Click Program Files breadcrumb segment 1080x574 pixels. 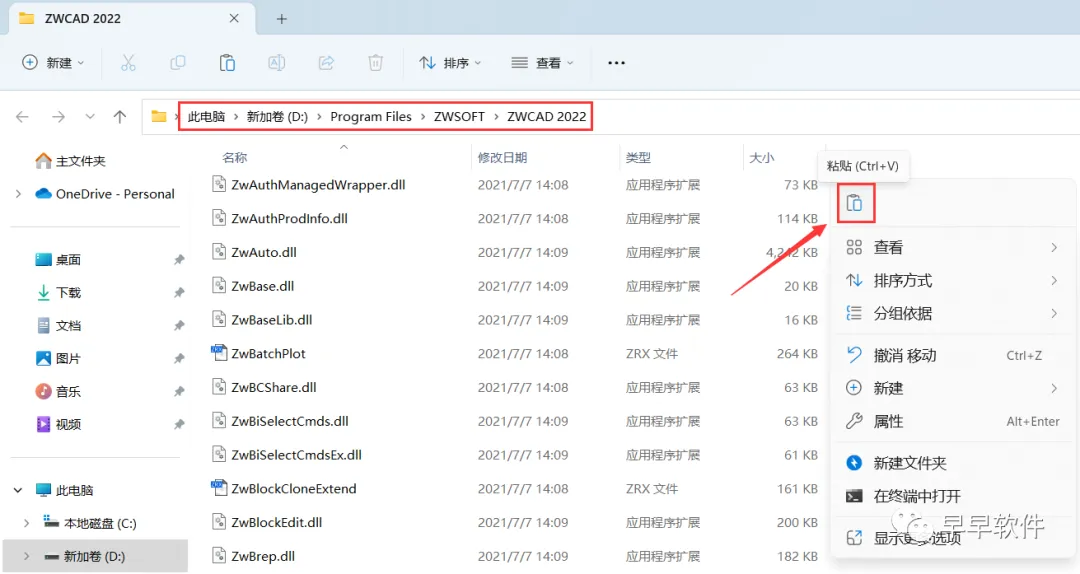(x=371, y=116)
